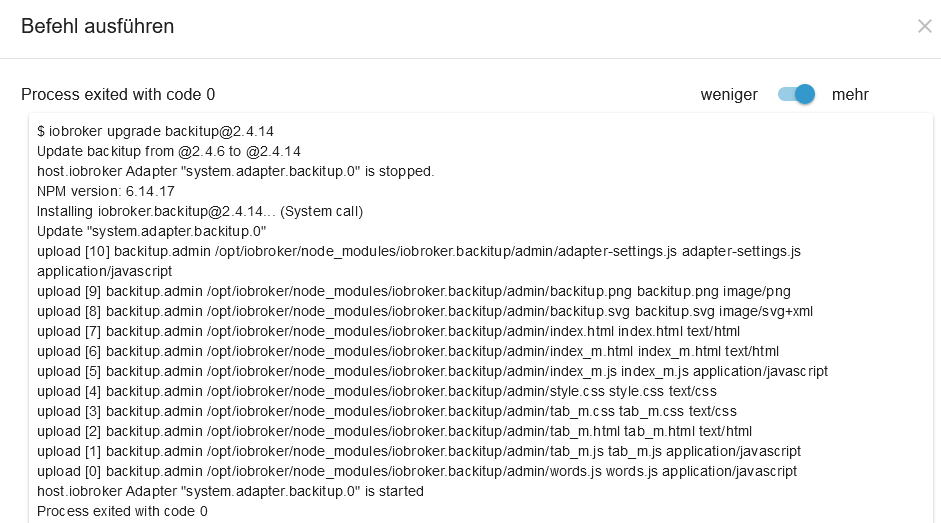Click the upload [8] backitup.svg line
This screenshot has height=523, width=941.
424,311
